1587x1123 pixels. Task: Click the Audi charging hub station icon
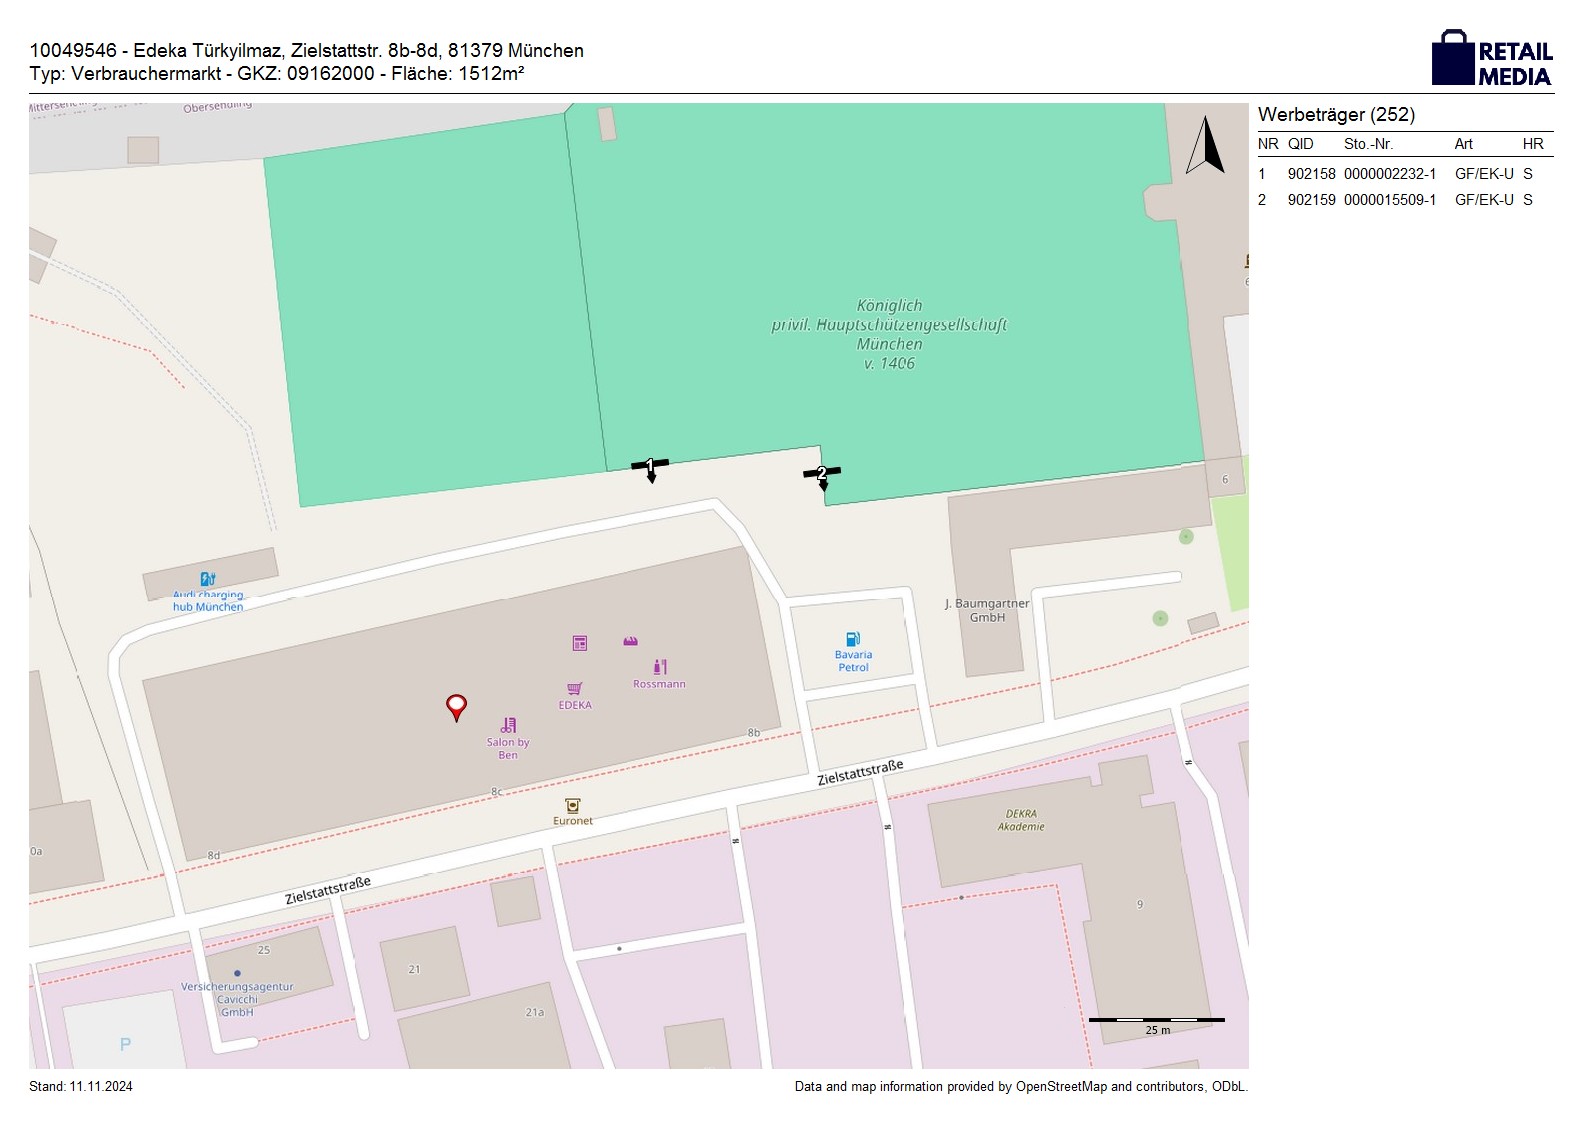(208, 579)
